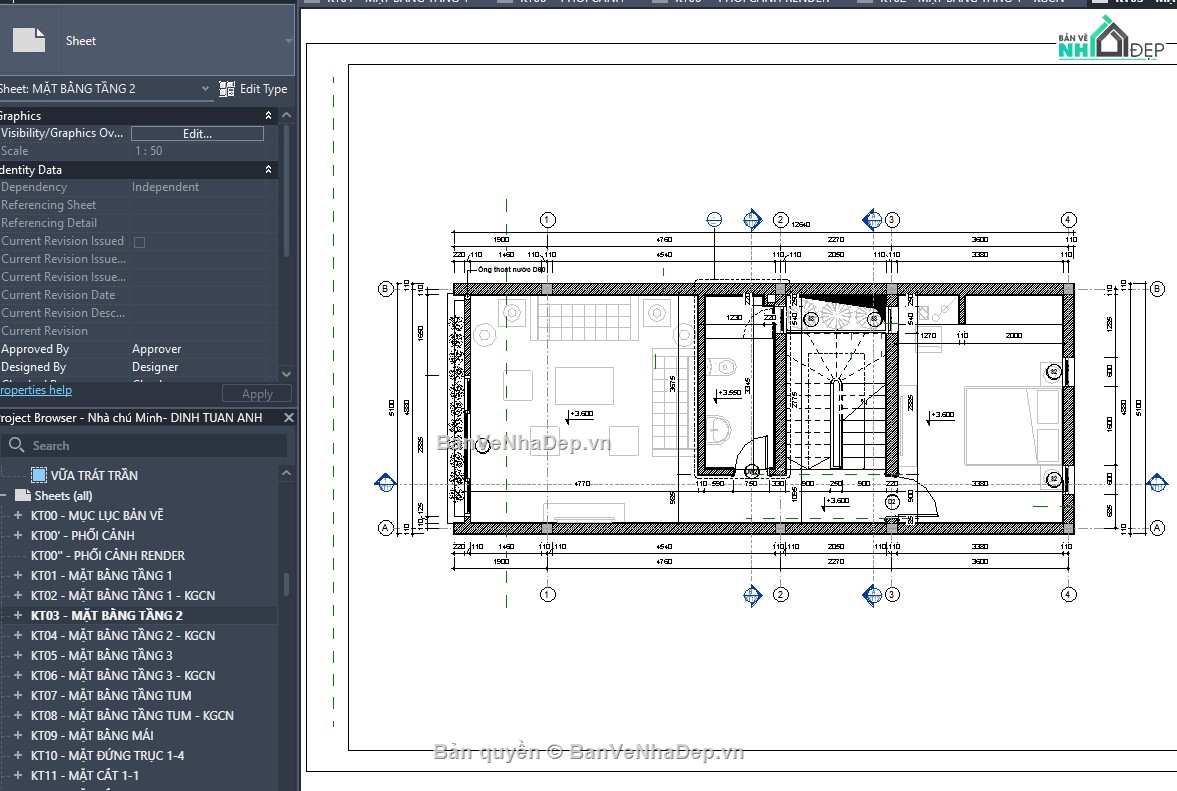This screenshot has height=791, width=1177.
Task: Select KT04 - MẶT BẰNG TẦNG 2 - KGCN
Action: coord(123,635)
